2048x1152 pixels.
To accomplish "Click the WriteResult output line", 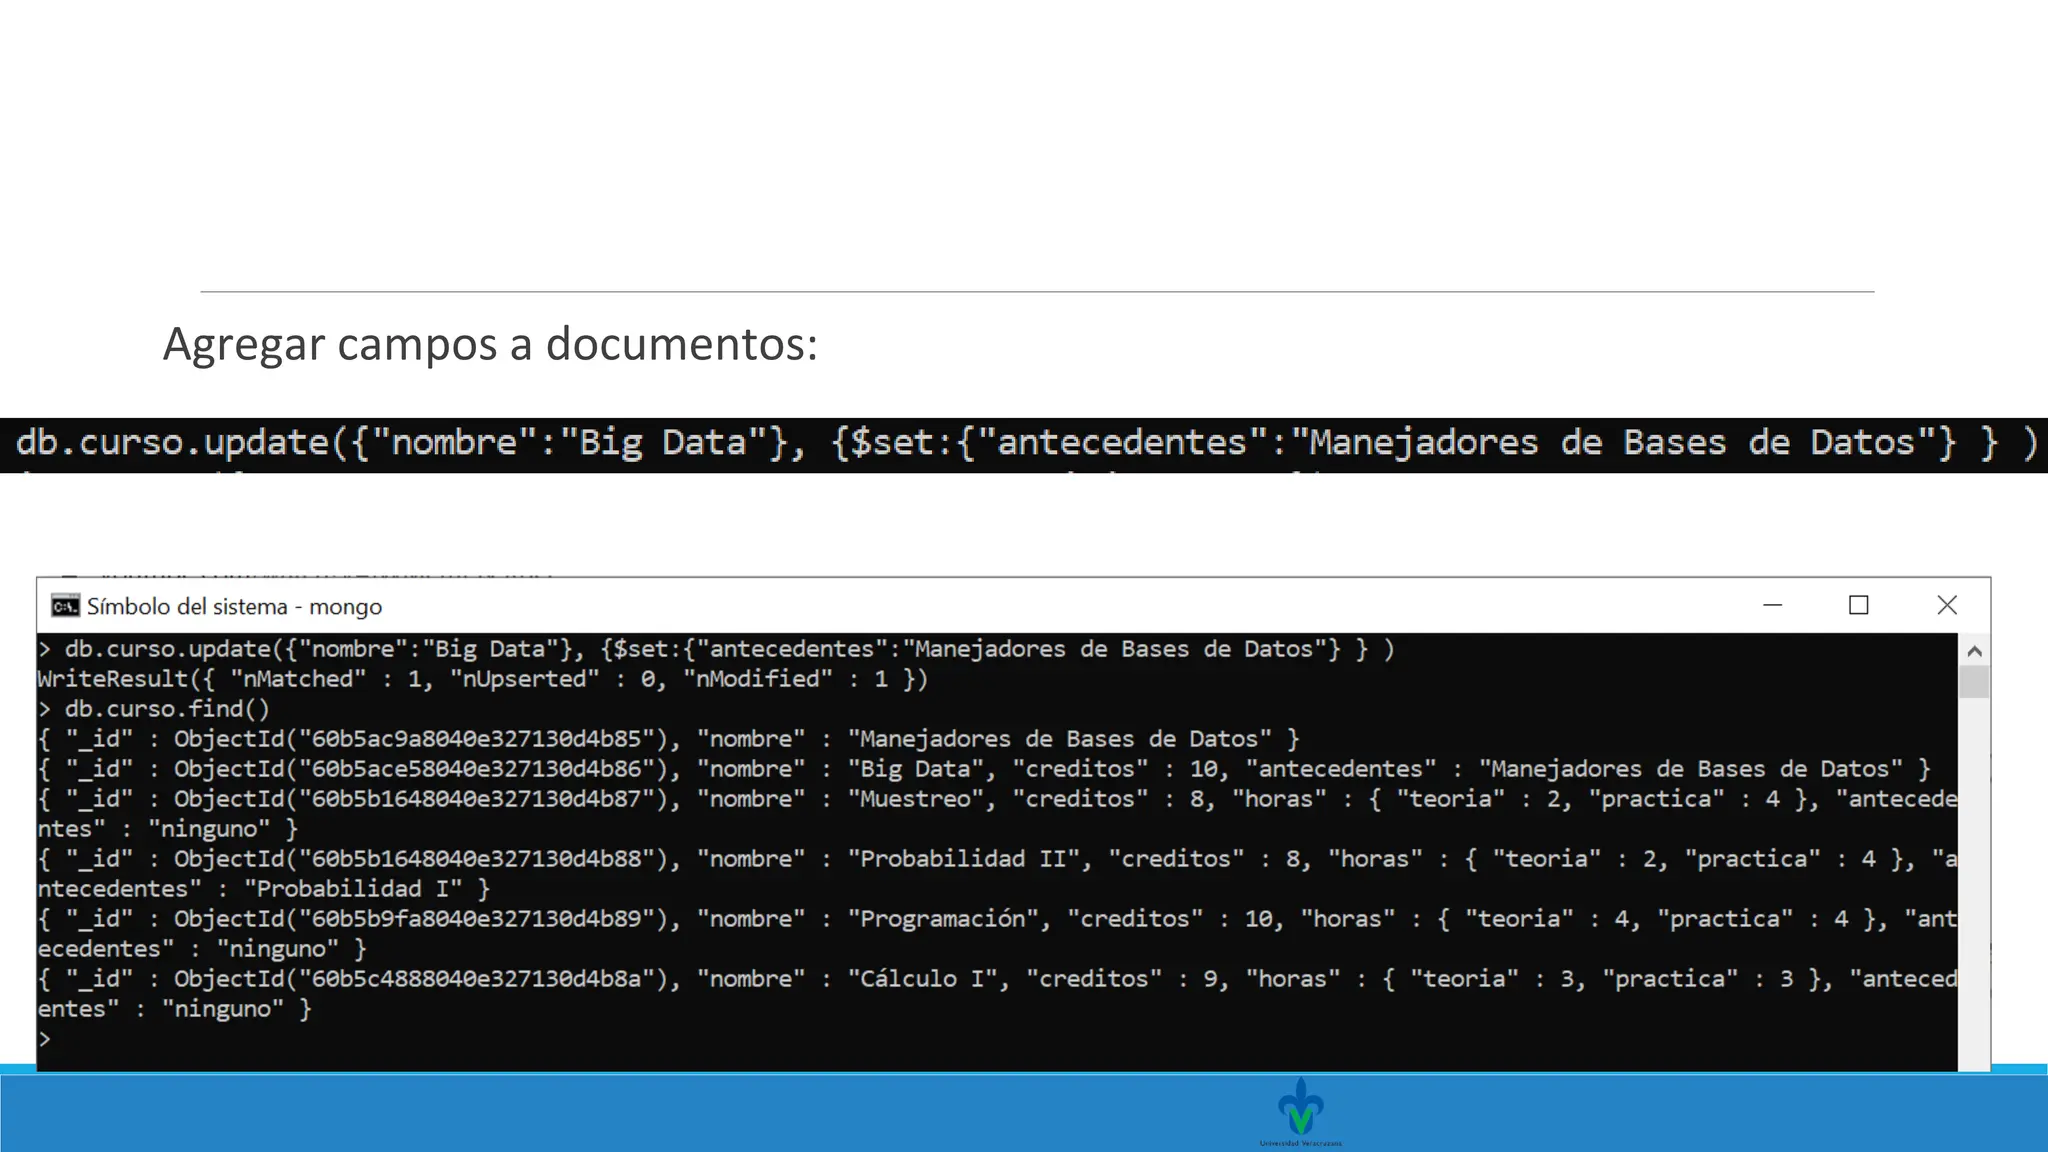I will click(482, 679).
